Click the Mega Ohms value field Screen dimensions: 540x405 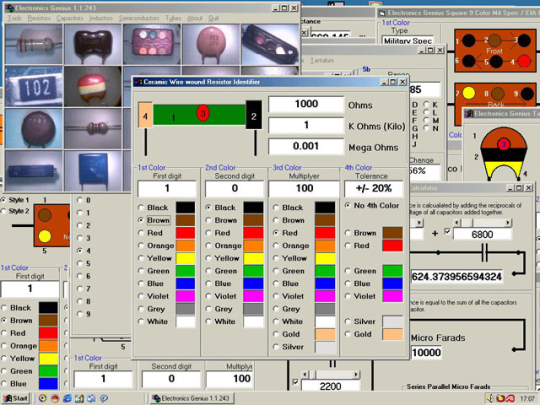pos(306,146)
